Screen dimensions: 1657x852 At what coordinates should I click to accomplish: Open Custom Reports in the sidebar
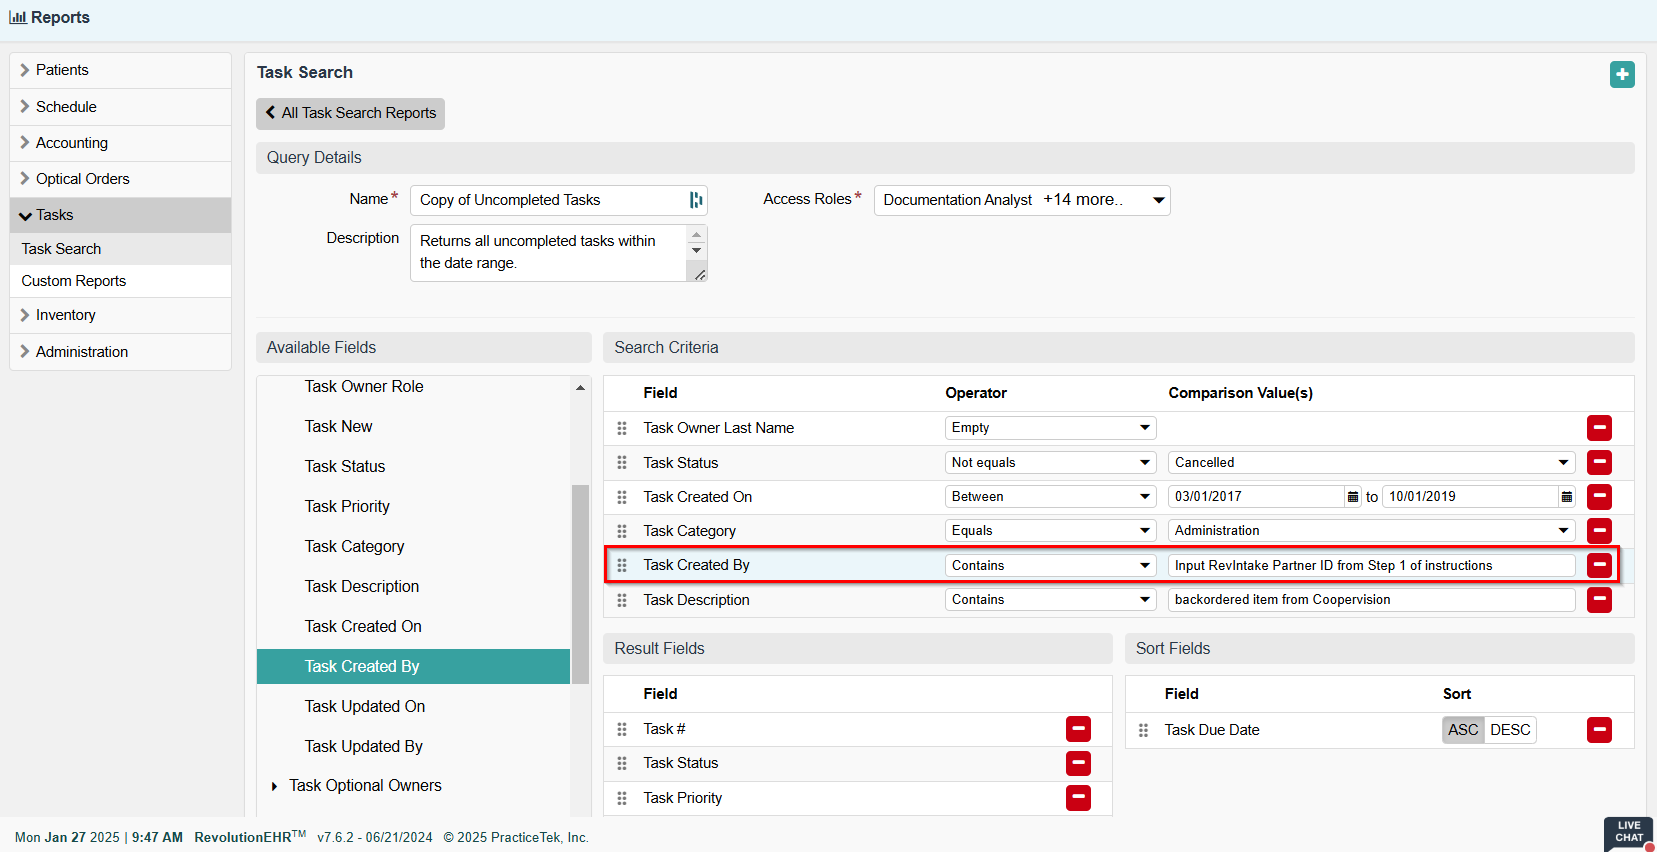74,281
